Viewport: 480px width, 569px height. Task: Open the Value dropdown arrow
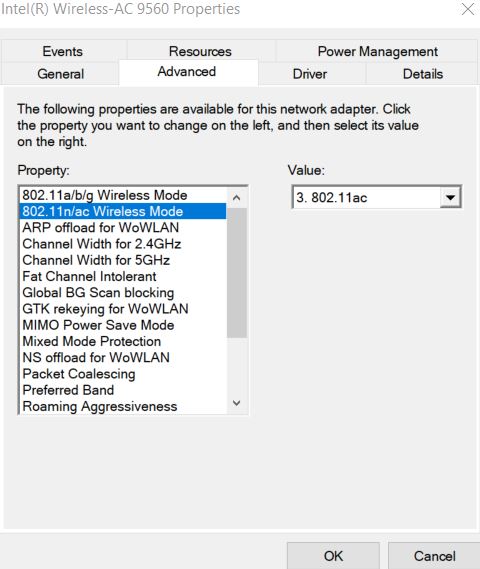450,197
